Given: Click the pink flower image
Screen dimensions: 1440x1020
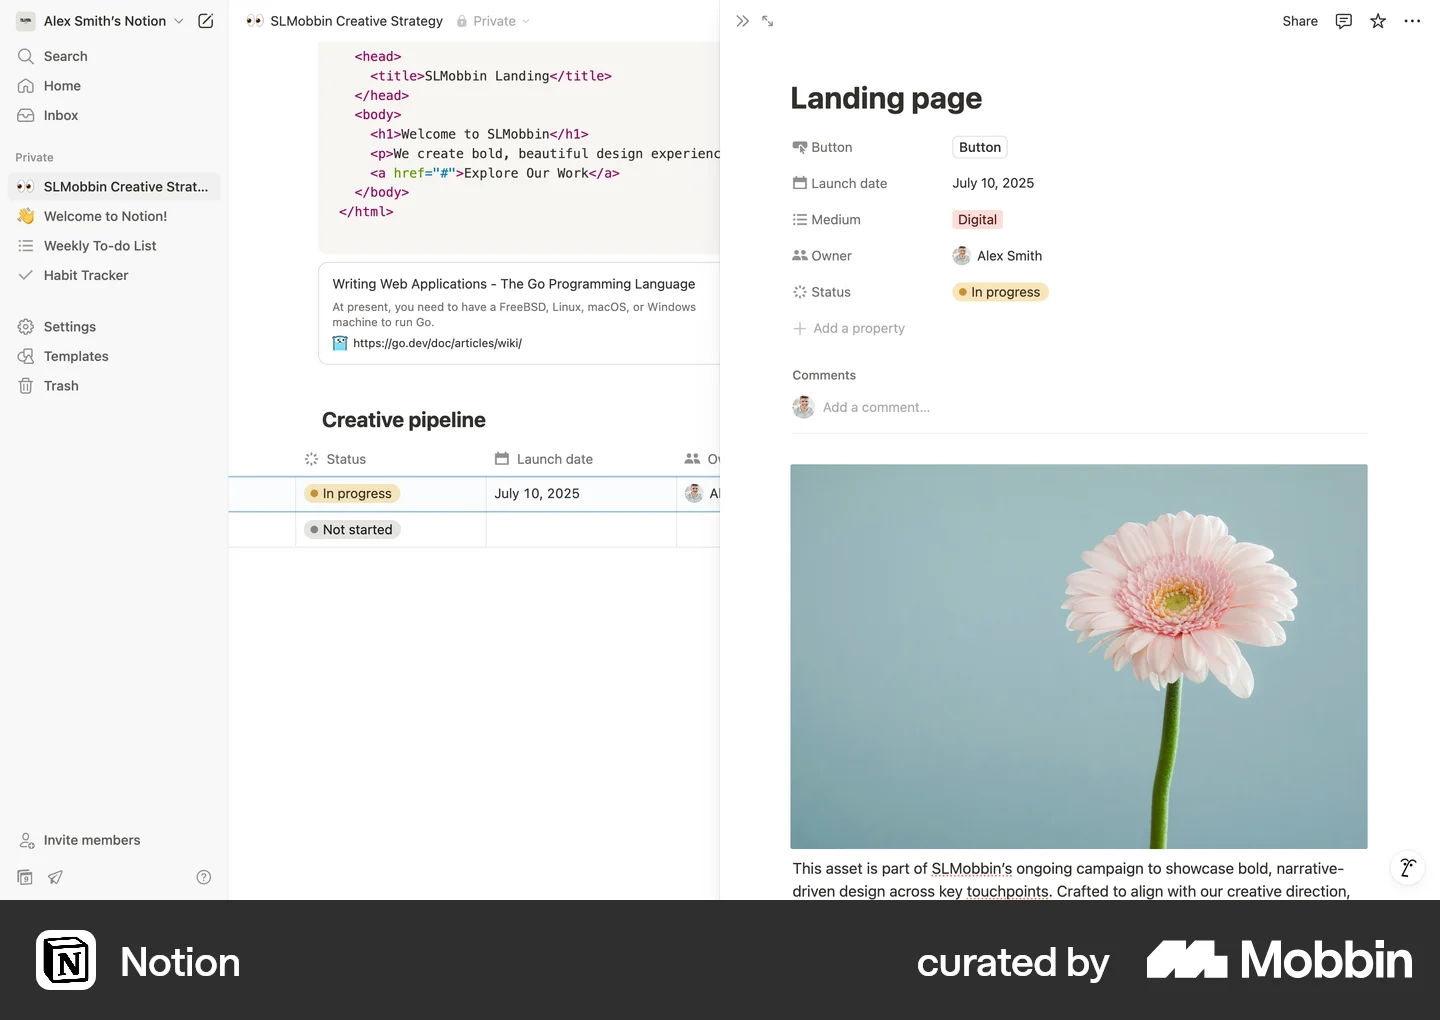Looking at the screenshot, I should point(1079,656).
